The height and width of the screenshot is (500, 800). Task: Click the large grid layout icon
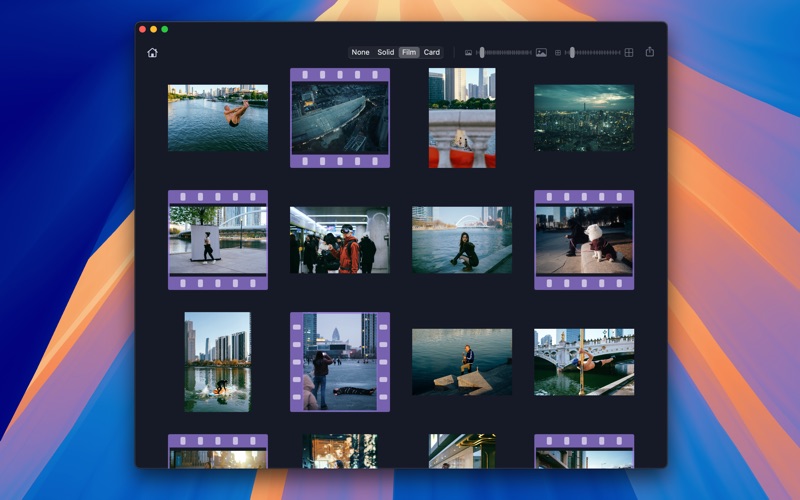click(x=629, y=53)
